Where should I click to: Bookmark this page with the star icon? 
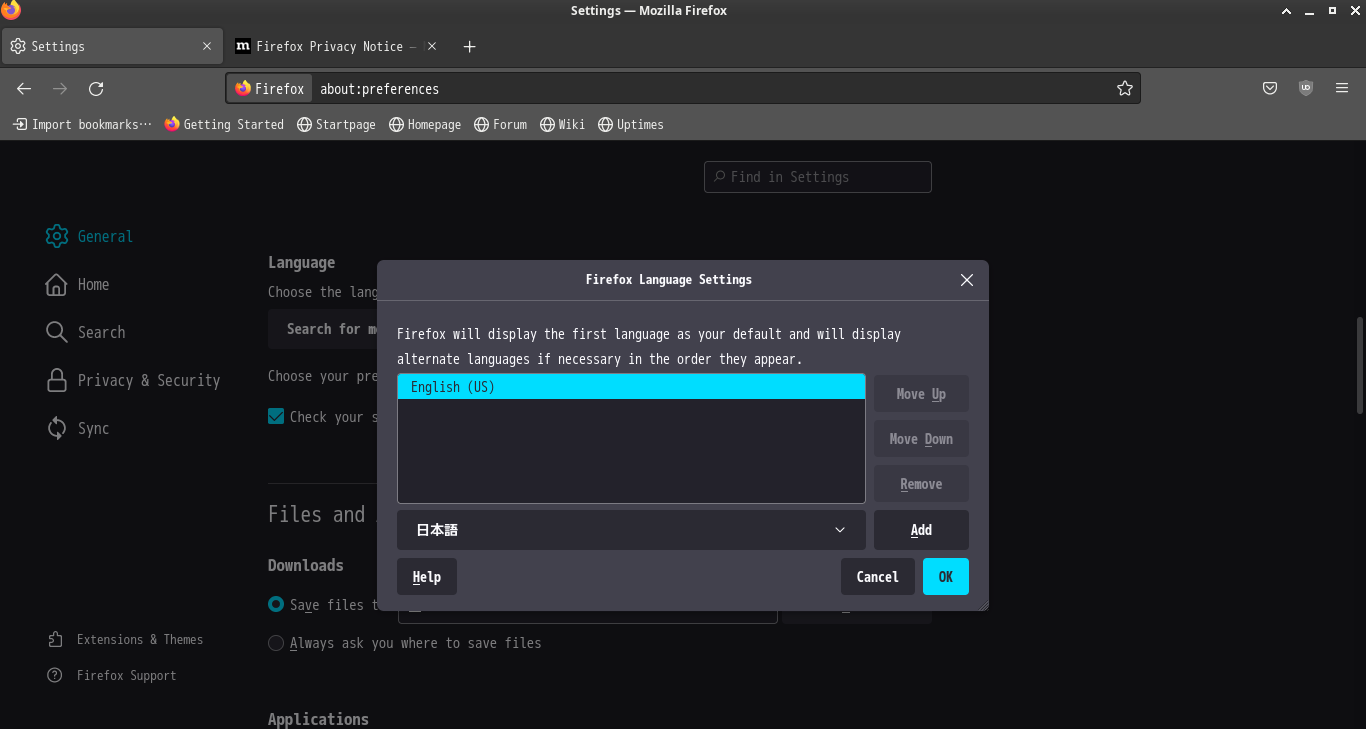(x=1125, y=89)
